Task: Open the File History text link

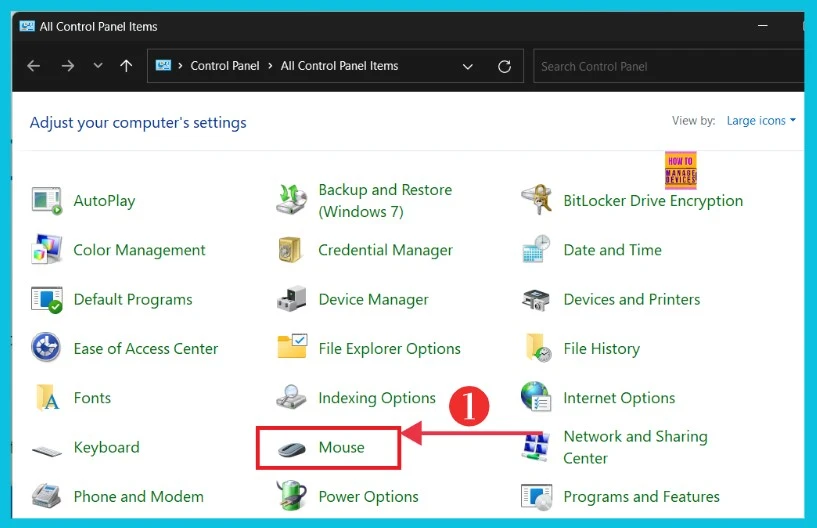Action: [x=602, y=349]
